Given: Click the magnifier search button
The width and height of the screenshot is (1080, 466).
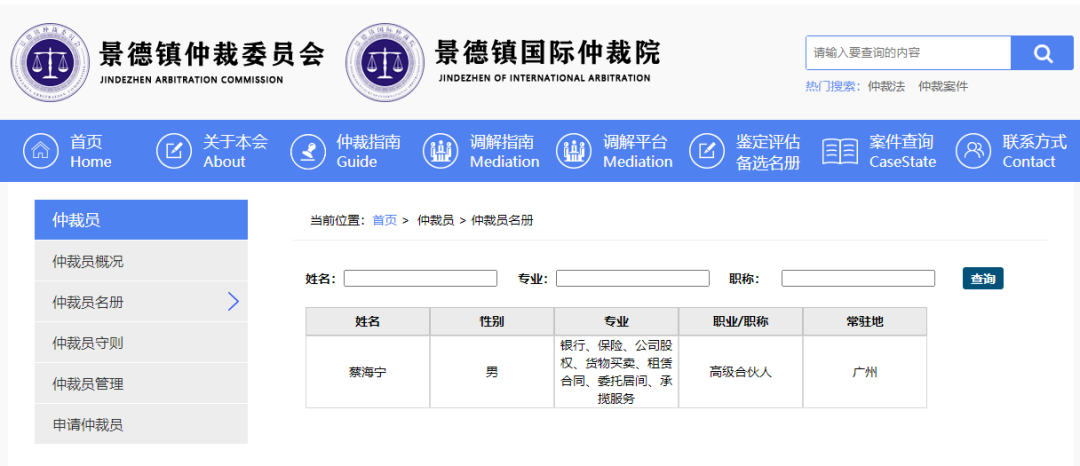Looking at the screenshot, I should point(1042,53).
